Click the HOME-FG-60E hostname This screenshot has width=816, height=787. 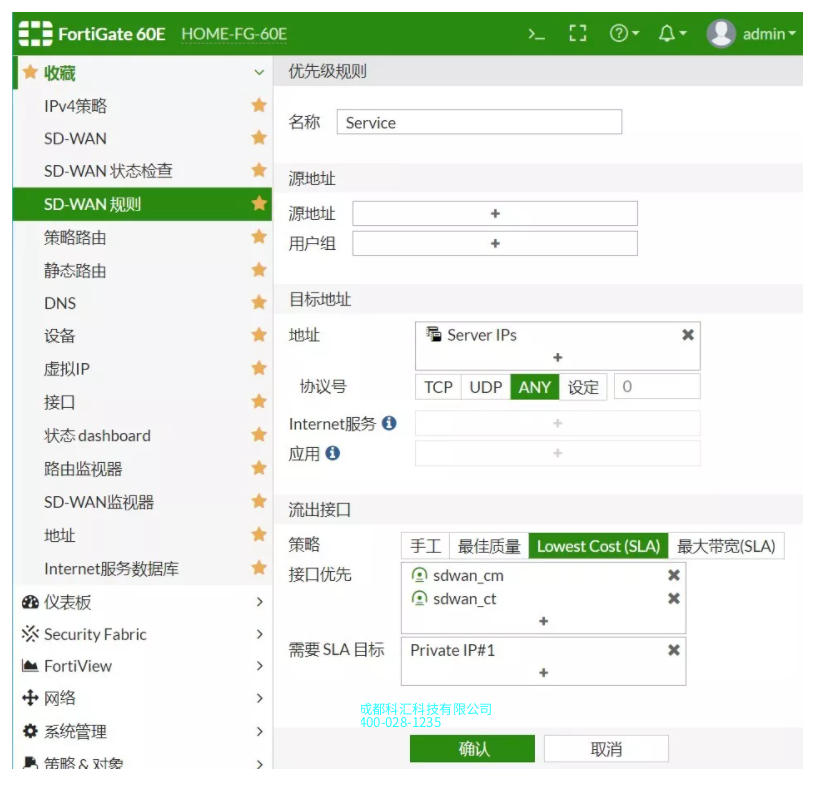pyautogui.click(x=234, y=34)
